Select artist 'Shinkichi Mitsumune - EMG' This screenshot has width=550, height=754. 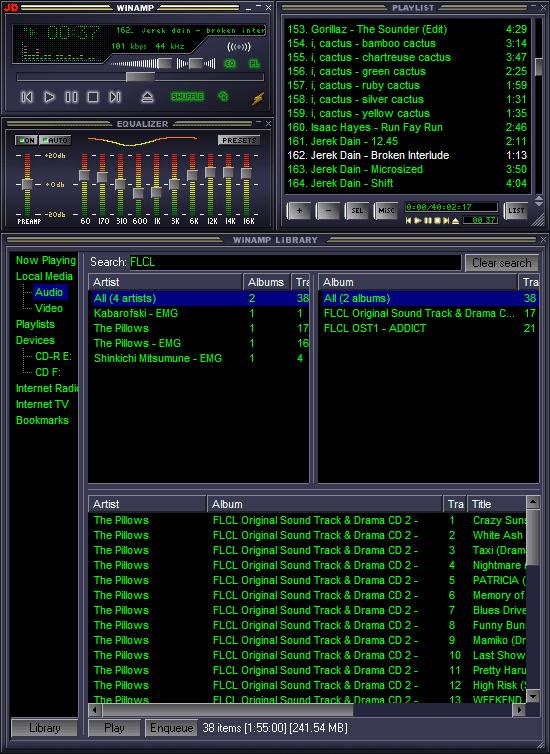coord(199,358)
